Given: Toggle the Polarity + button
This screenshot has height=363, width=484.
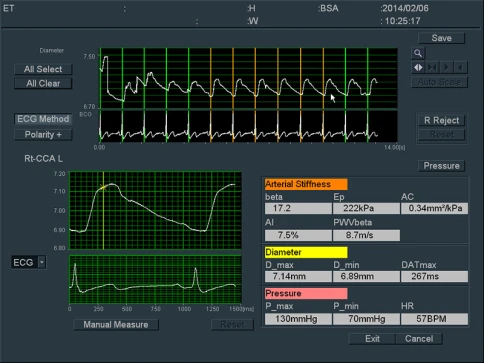Looking at the screenshot, I should coord(43,135).
